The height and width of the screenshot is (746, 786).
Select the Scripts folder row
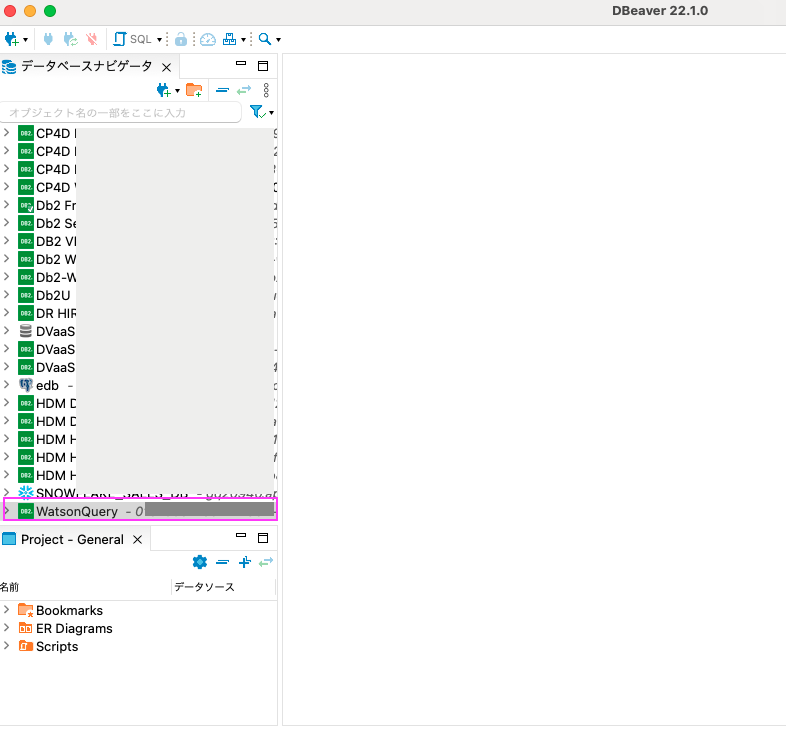point(139,647)
